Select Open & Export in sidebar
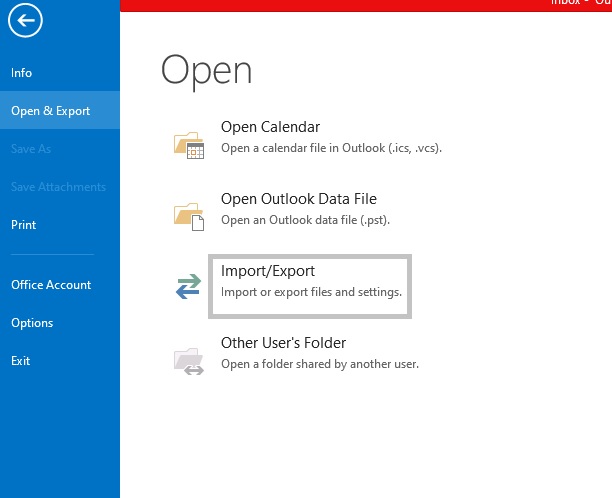This screenshot has height=498, width=612. (60, 110)
